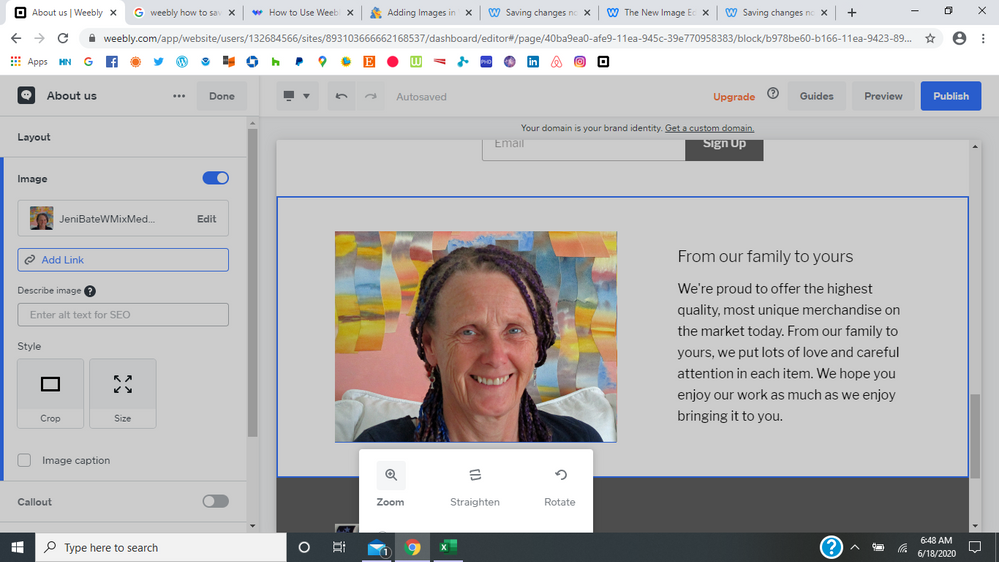Click the Straighten image tool
The width and height of the screenshot is (999, 562).
point(475,485)
